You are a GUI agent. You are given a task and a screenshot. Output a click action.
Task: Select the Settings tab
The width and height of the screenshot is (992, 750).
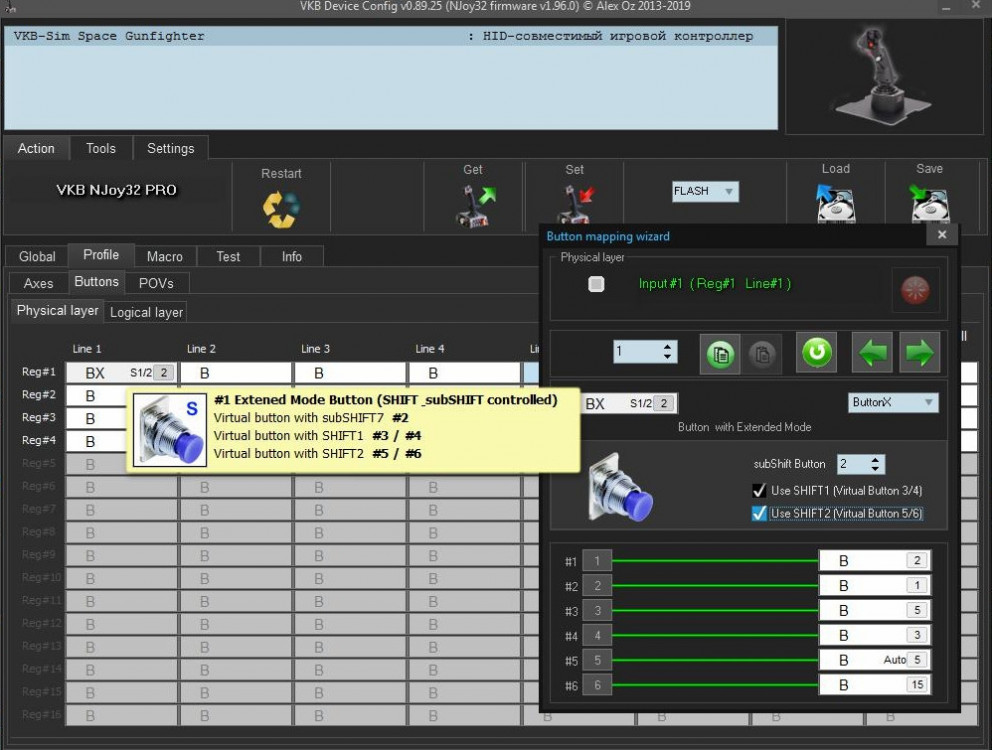(170, 148)
